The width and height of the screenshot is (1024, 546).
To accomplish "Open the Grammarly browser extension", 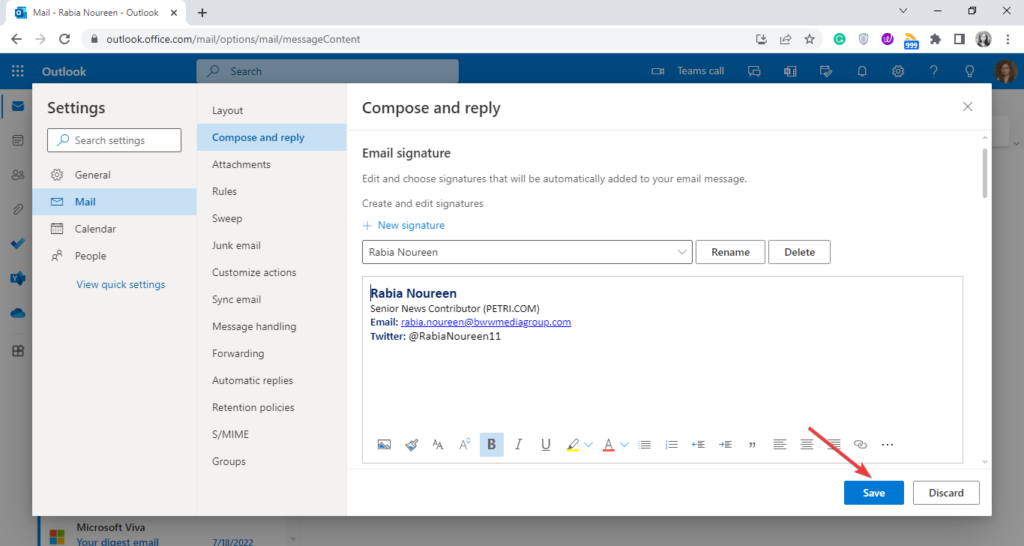I will 839,39.
